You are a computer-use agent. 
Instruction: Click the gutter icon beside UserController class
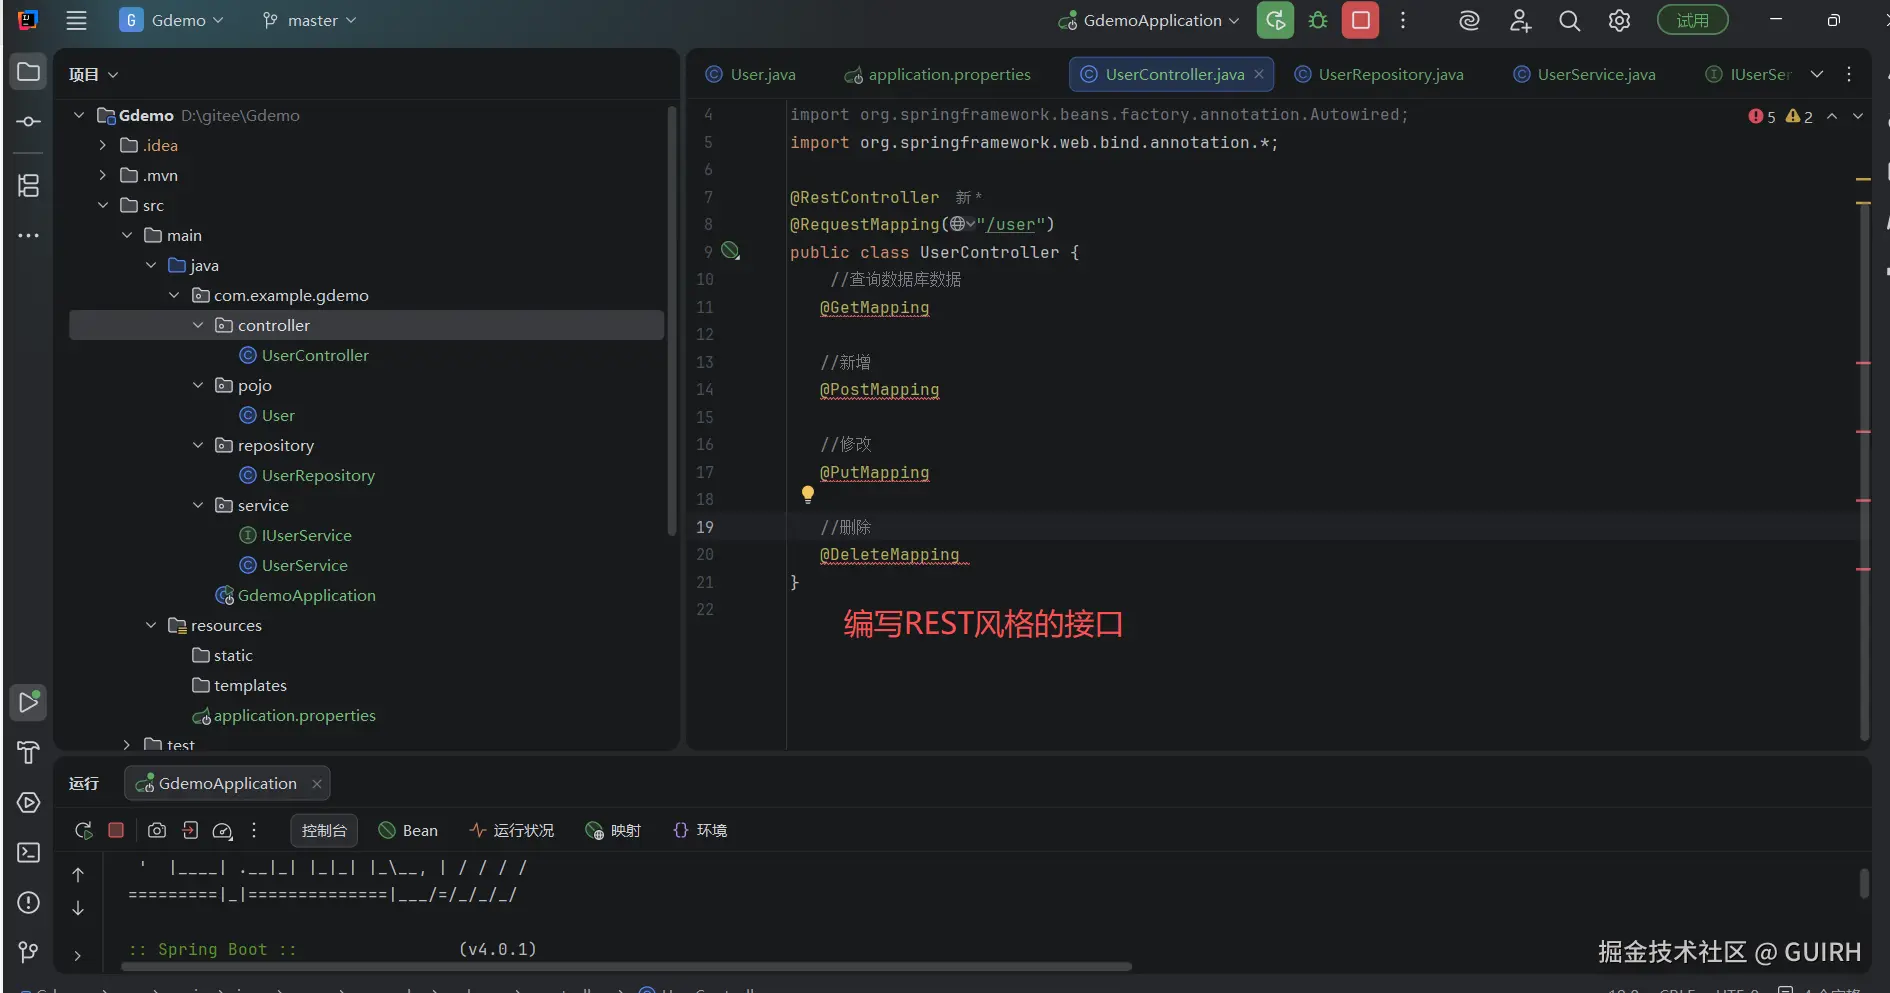(x=731, y=251)
